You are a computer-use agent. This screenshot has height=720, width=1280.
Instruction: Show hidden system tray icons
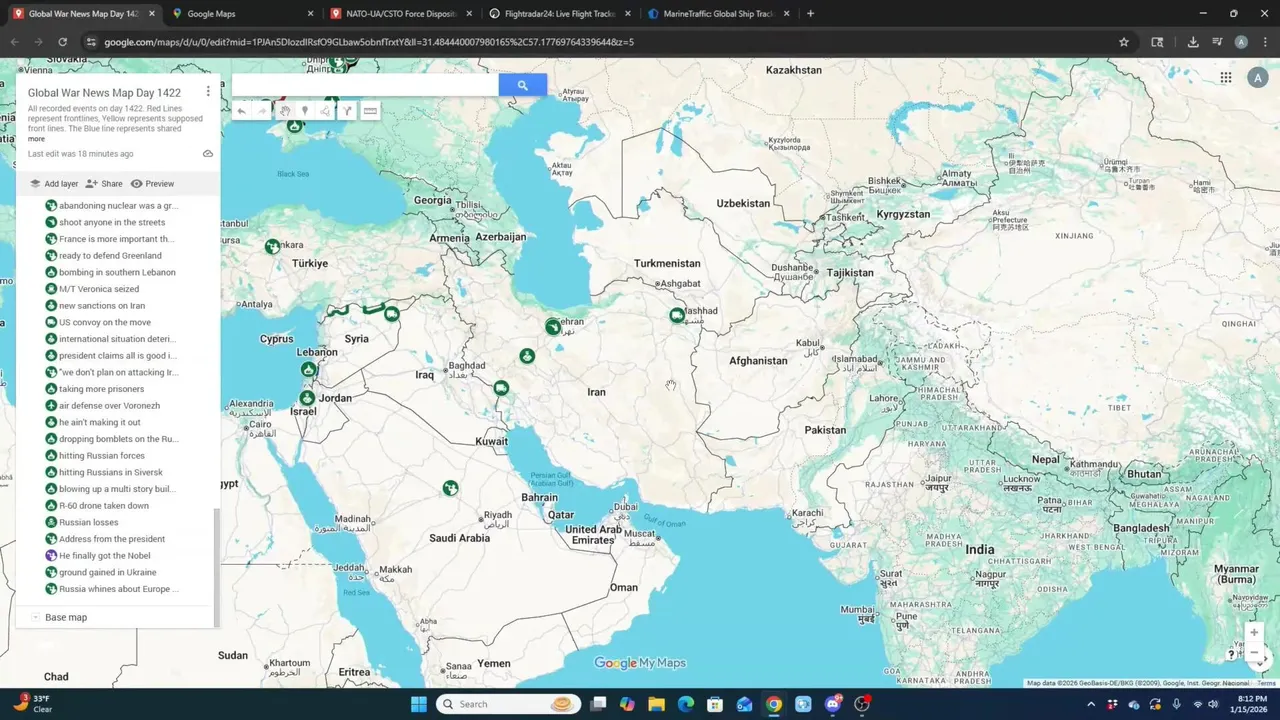(1090, 704)
